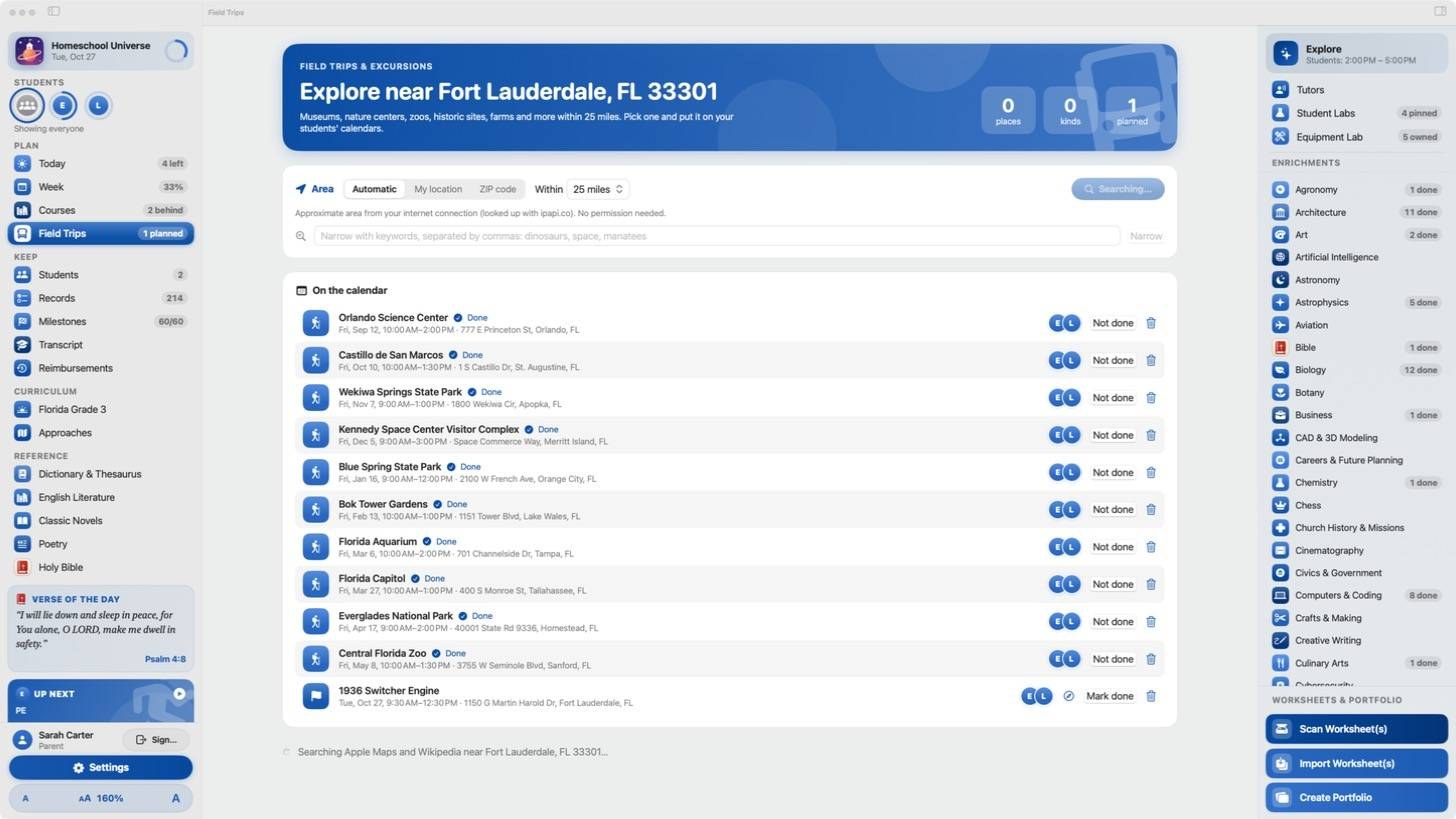
Task: Click the flag icon for 1936 Switcher Engine
Action: coord(315,696)
